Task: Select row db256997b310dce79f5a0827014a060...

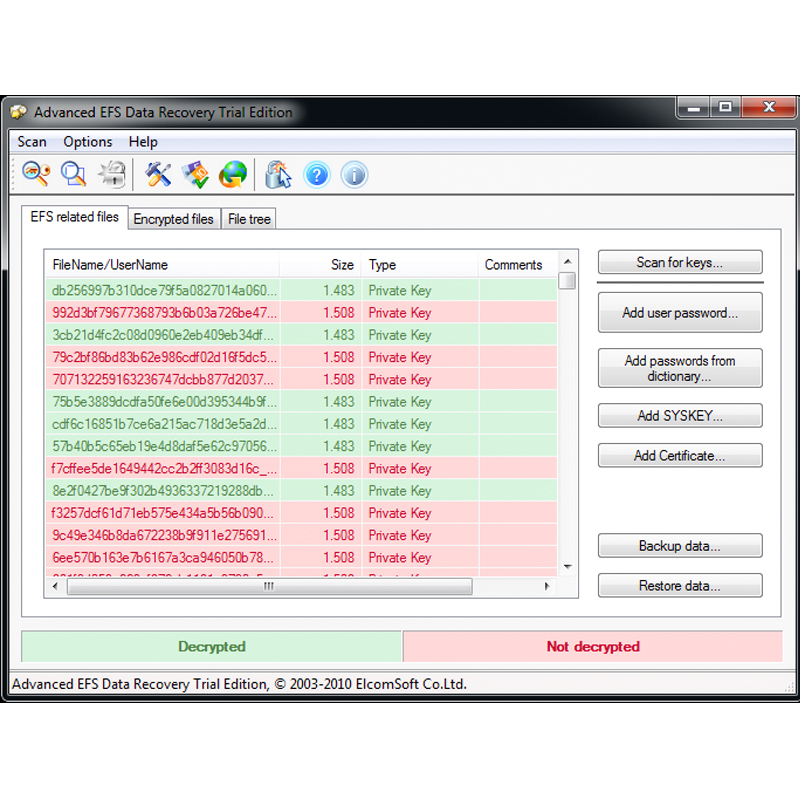Action: coord(302,290)
